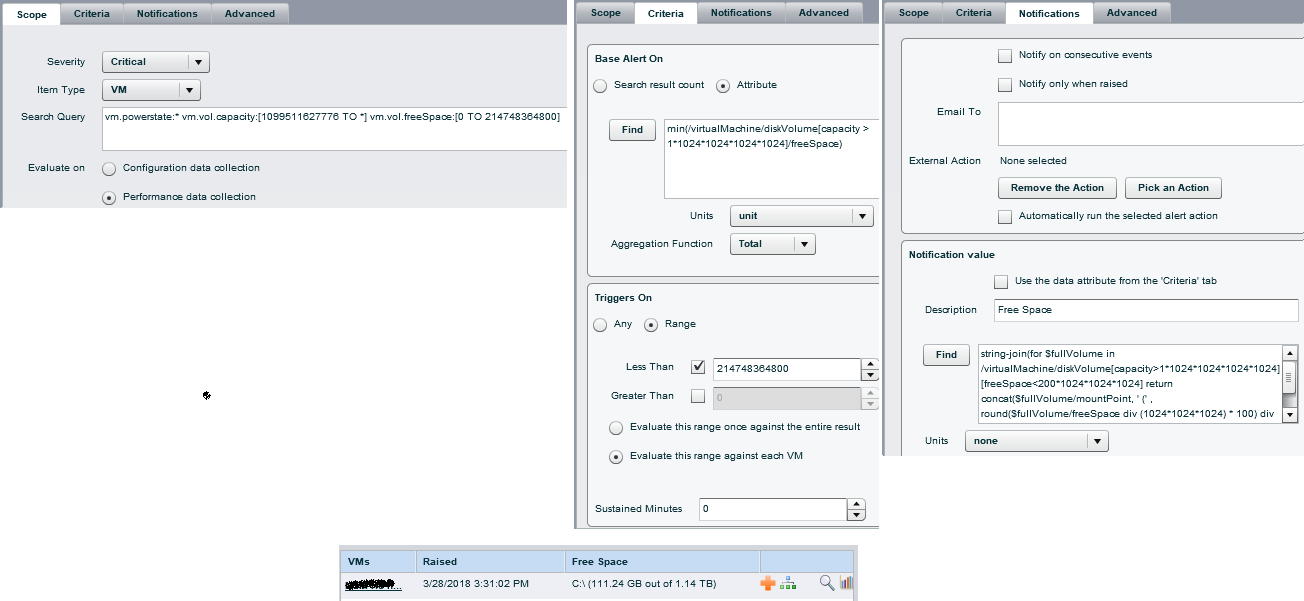Open Advanced tab in middle panel
The image size is (1304, 601).
(x=824, y=13)
